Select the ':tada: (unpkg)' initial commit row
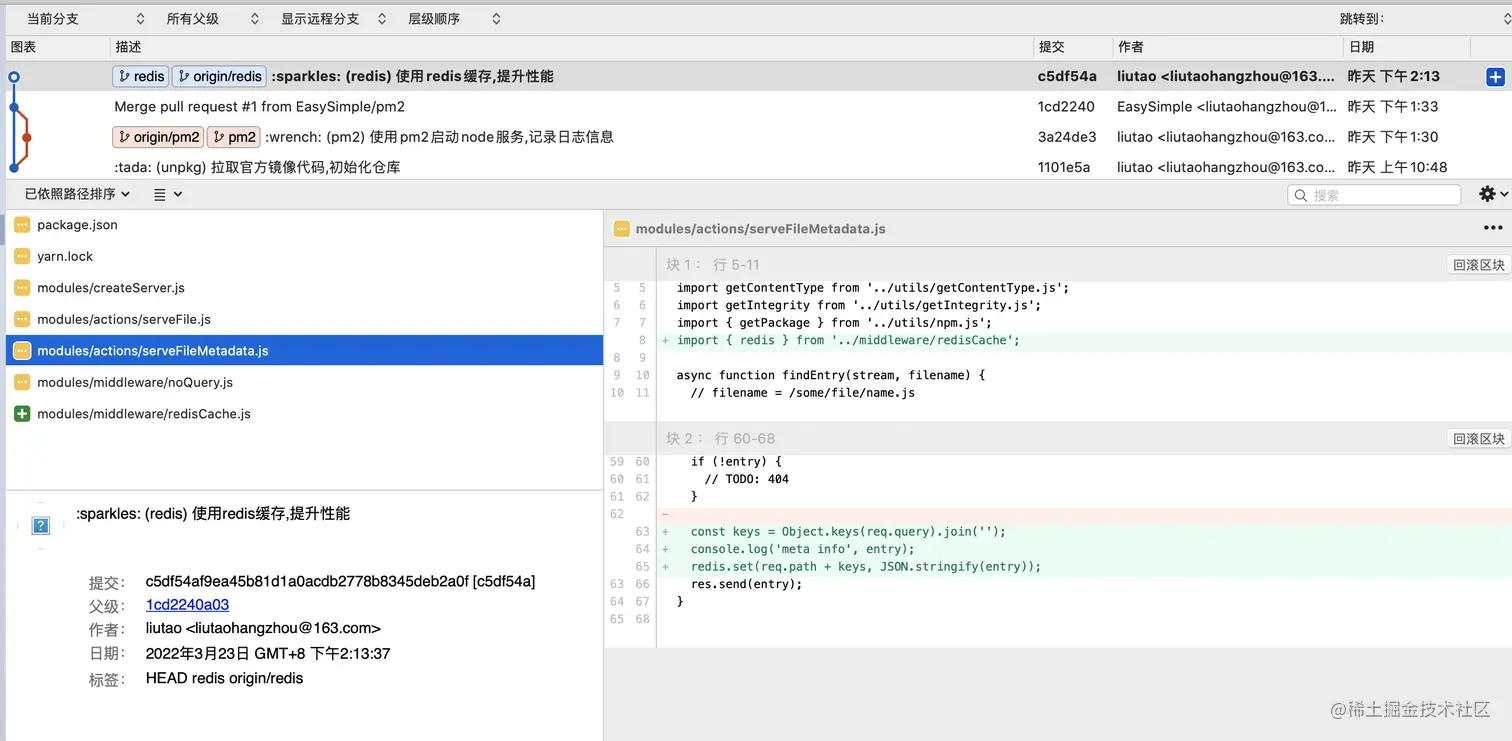The height and width of the screenshot is (741, 1512). click(257, 167)
